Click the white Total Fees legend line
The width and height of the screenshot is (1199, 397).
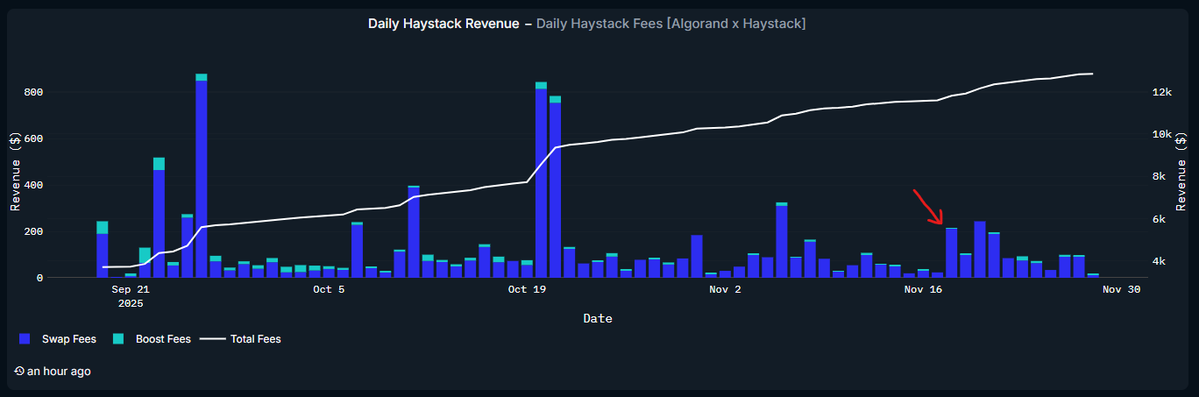(212, 338)
